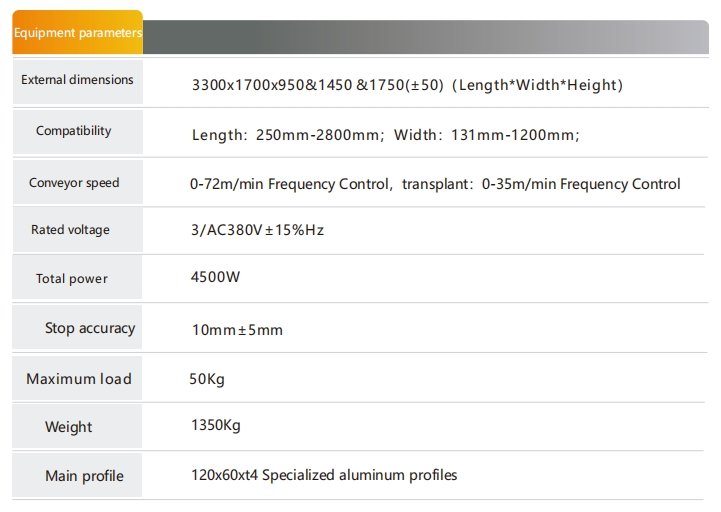
Task: Select the 120x60xt4 aluminum profiles text
Action: [x=324, y=475]
